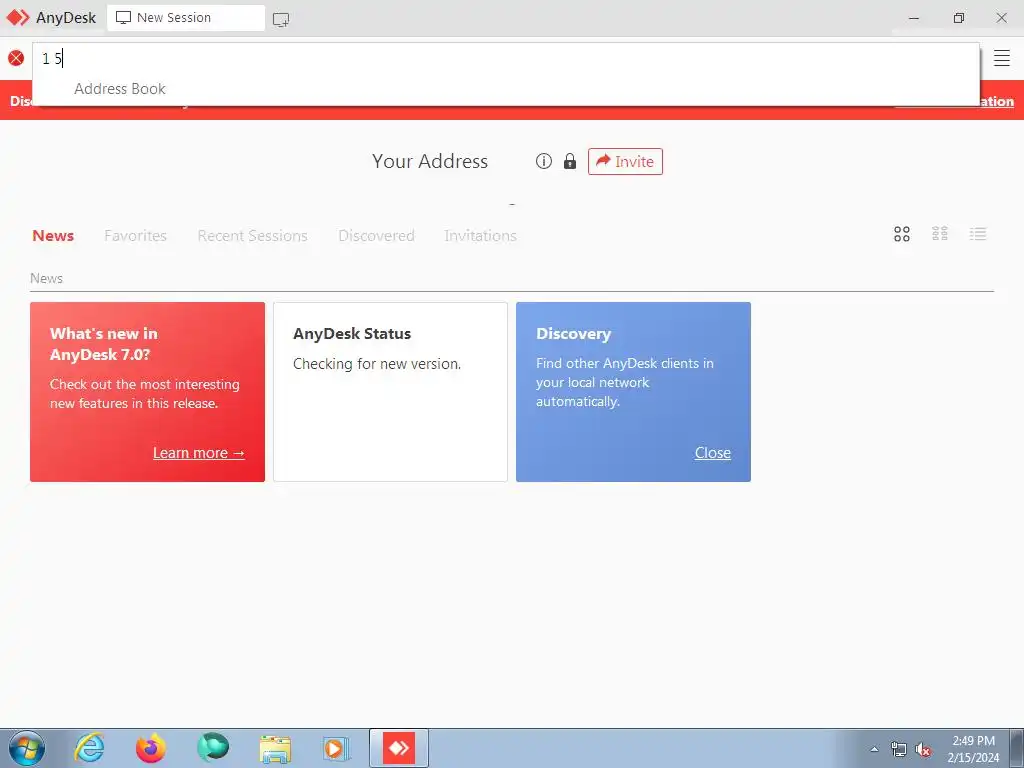The width and height of the screenshot is (1024, 768).
Task: Click the network tray icon
Action: [899, 749]
